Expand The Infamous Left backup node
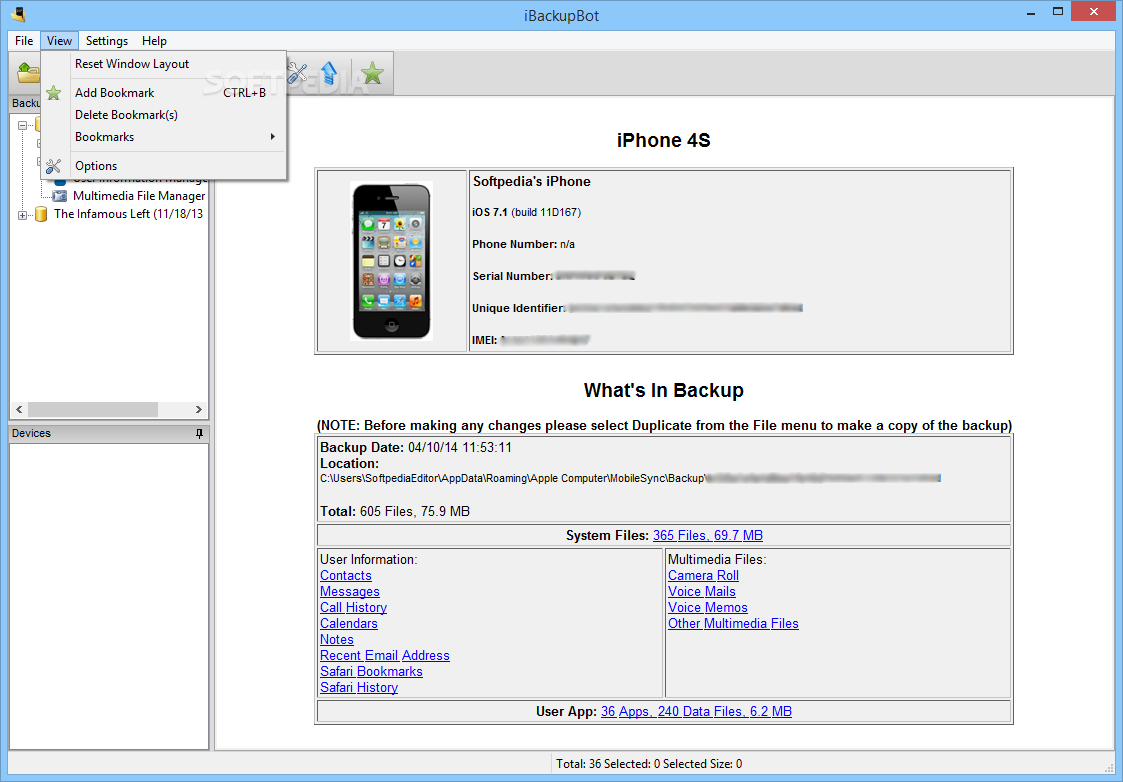The width and height of the screenshot is (1123, 782). [x=22, y=215]
